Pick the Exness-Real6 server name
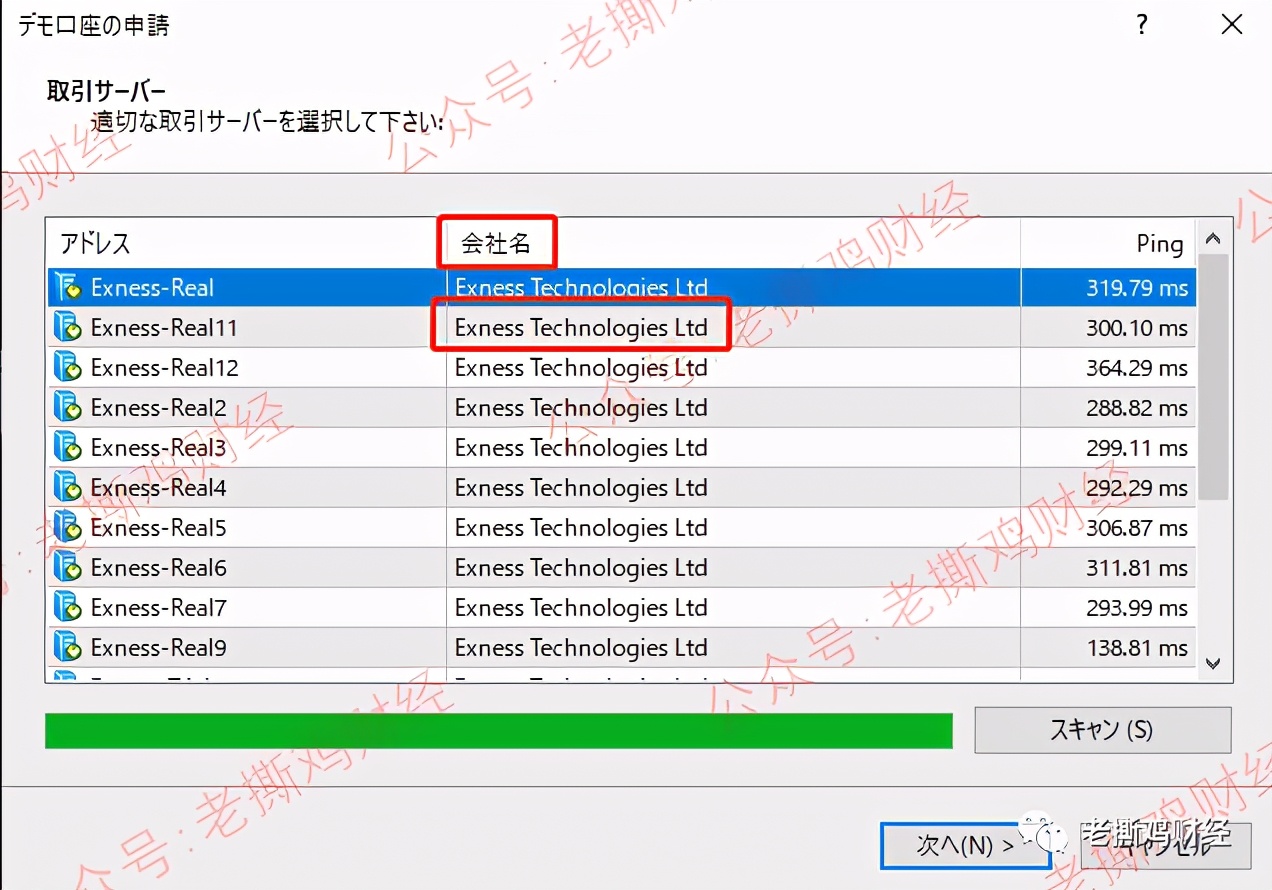1272x890 pixels. 159,568
